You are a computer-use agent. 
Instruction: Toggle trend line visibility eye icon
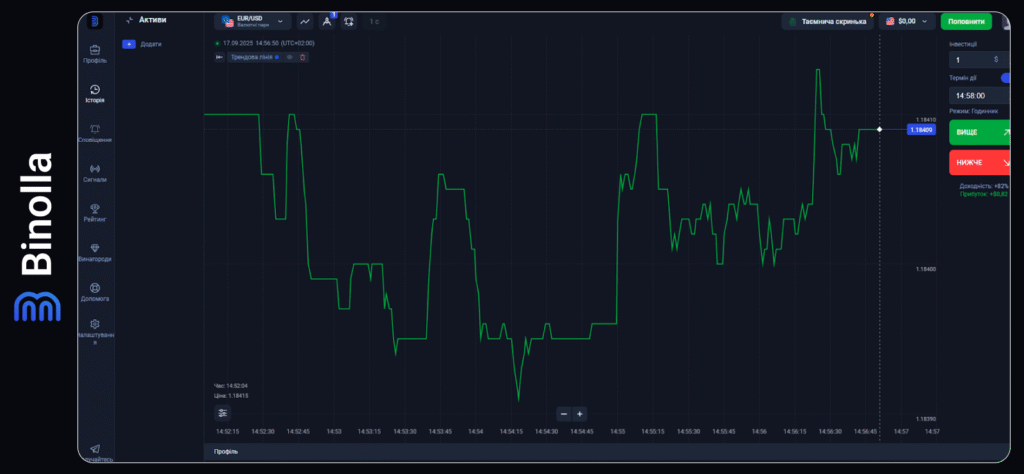pos(290,57)
